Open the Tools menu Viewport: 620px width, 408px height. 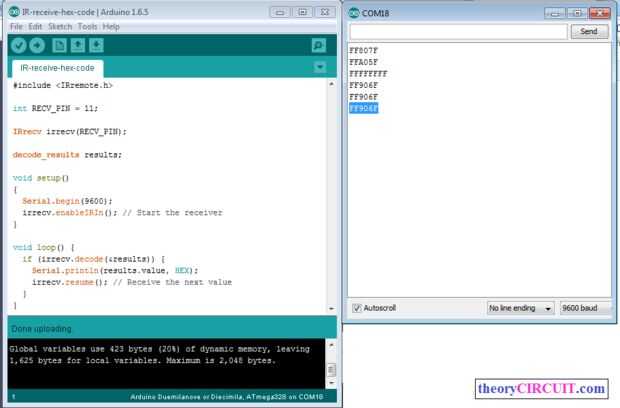point(87,26)
